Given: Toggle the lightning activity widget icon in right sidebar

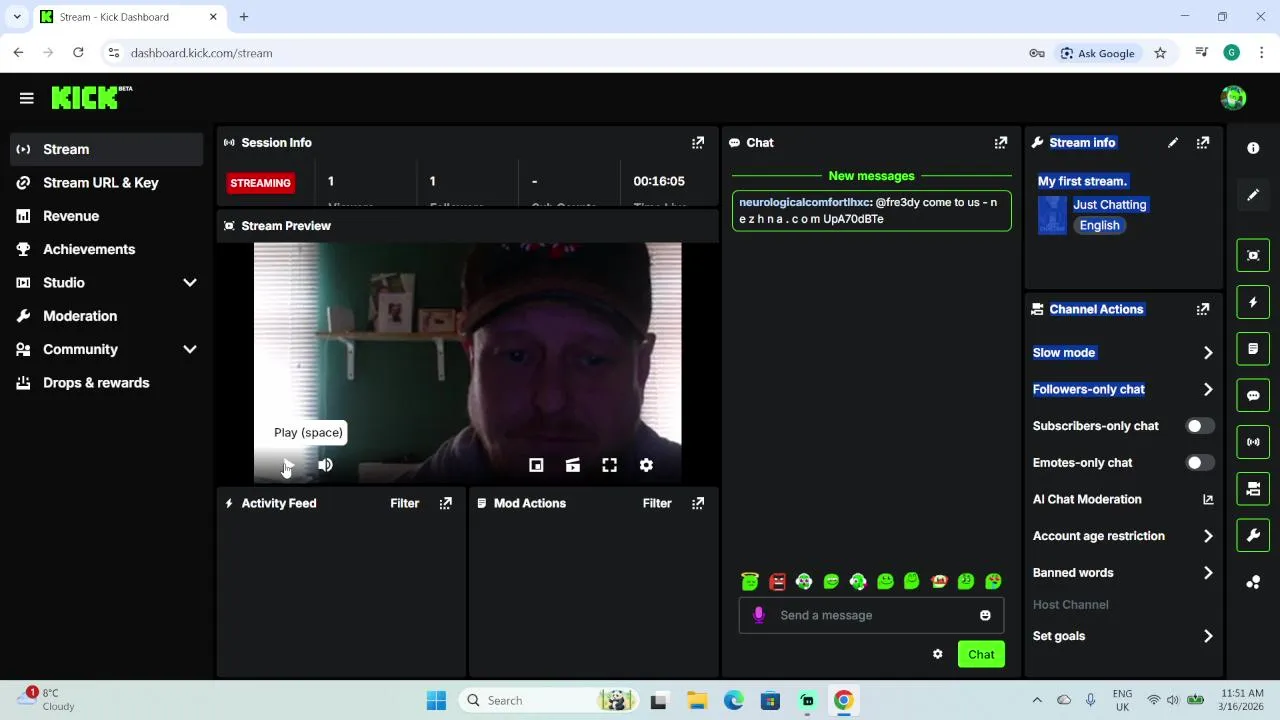Looking at the screenshot, I should [x=1253, y=302].
